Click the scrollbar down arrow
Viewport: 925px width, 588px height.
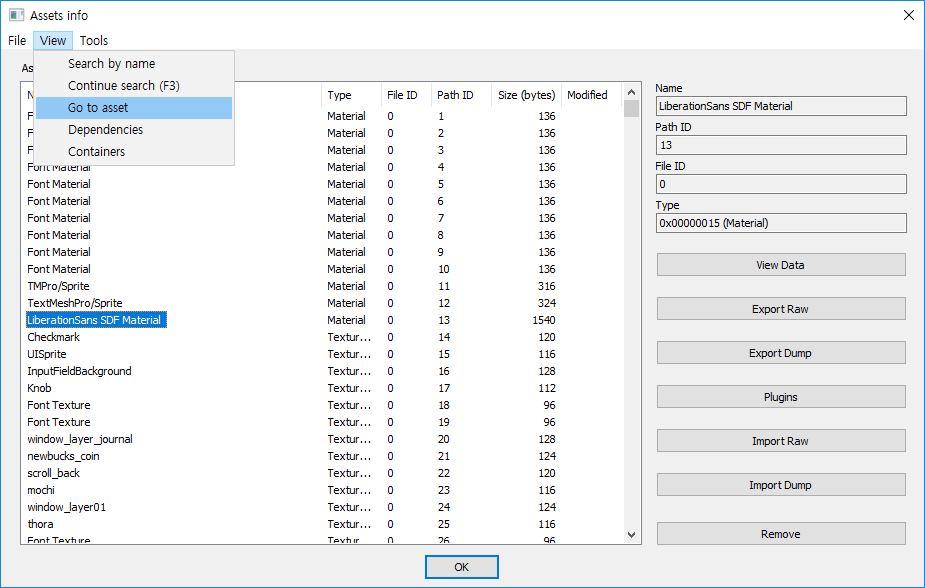click(631, 535)
